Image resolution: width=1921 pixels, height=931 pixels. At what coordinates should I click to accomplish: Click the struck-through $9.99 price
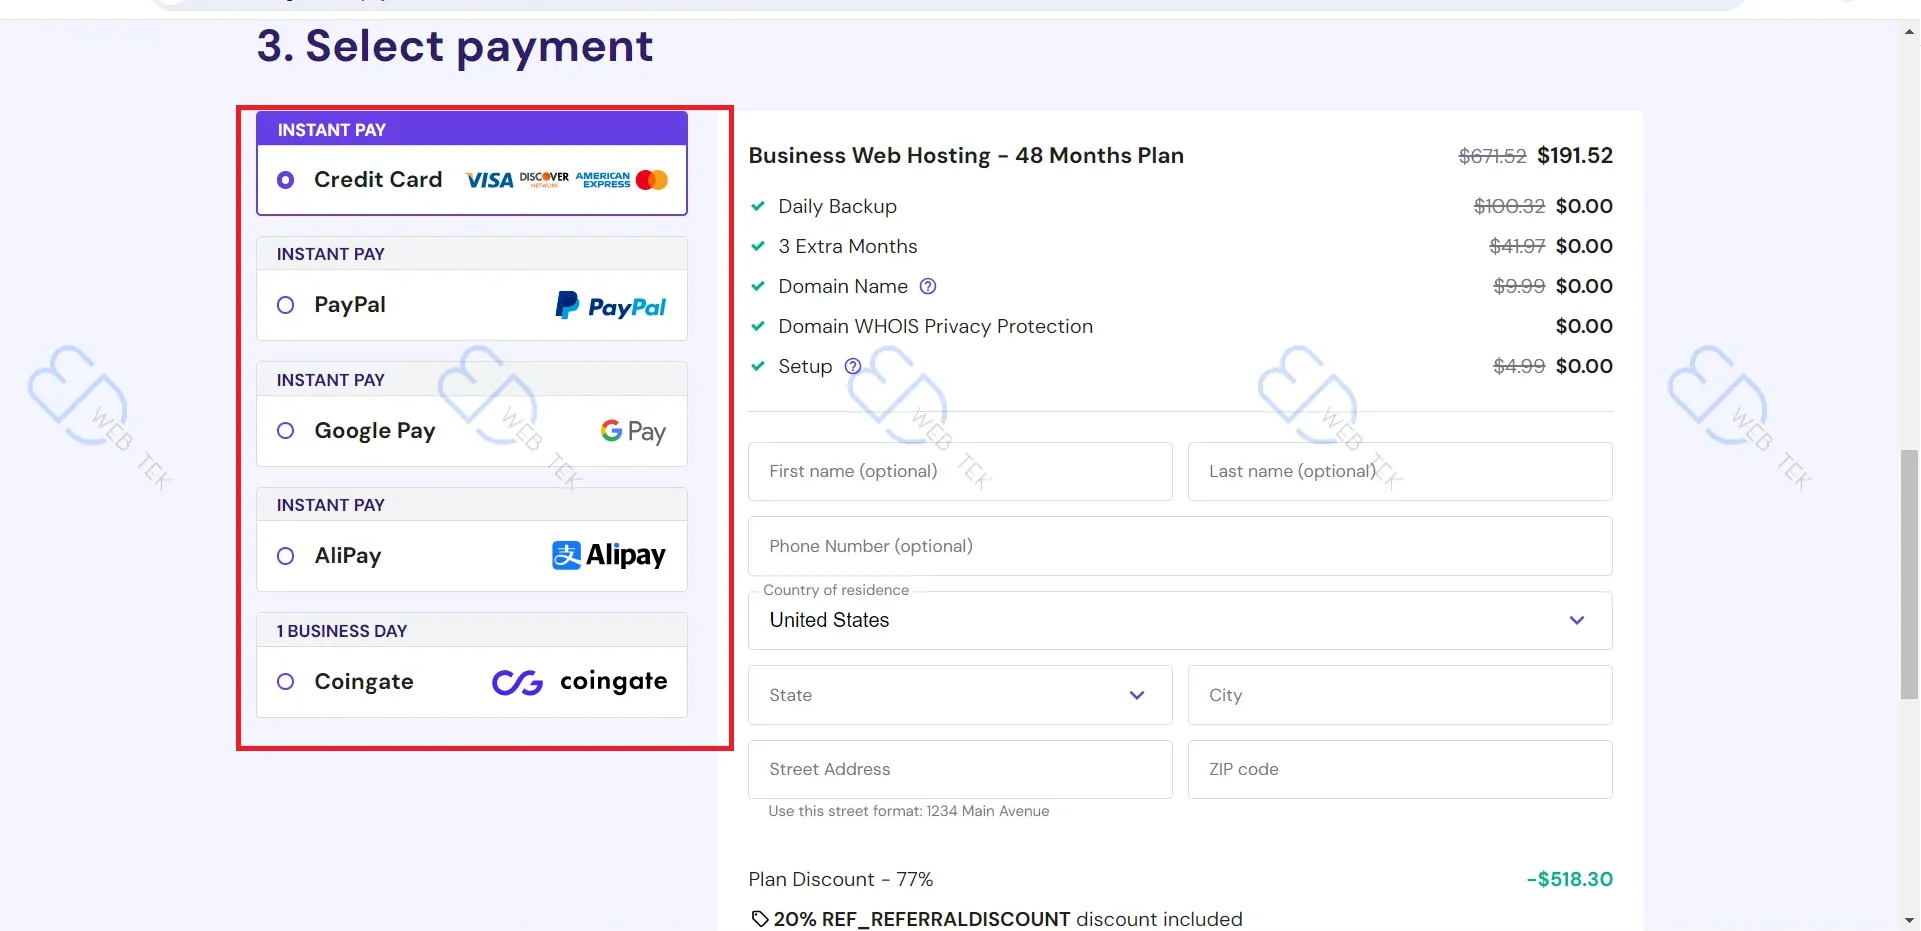pos(1519,286)
